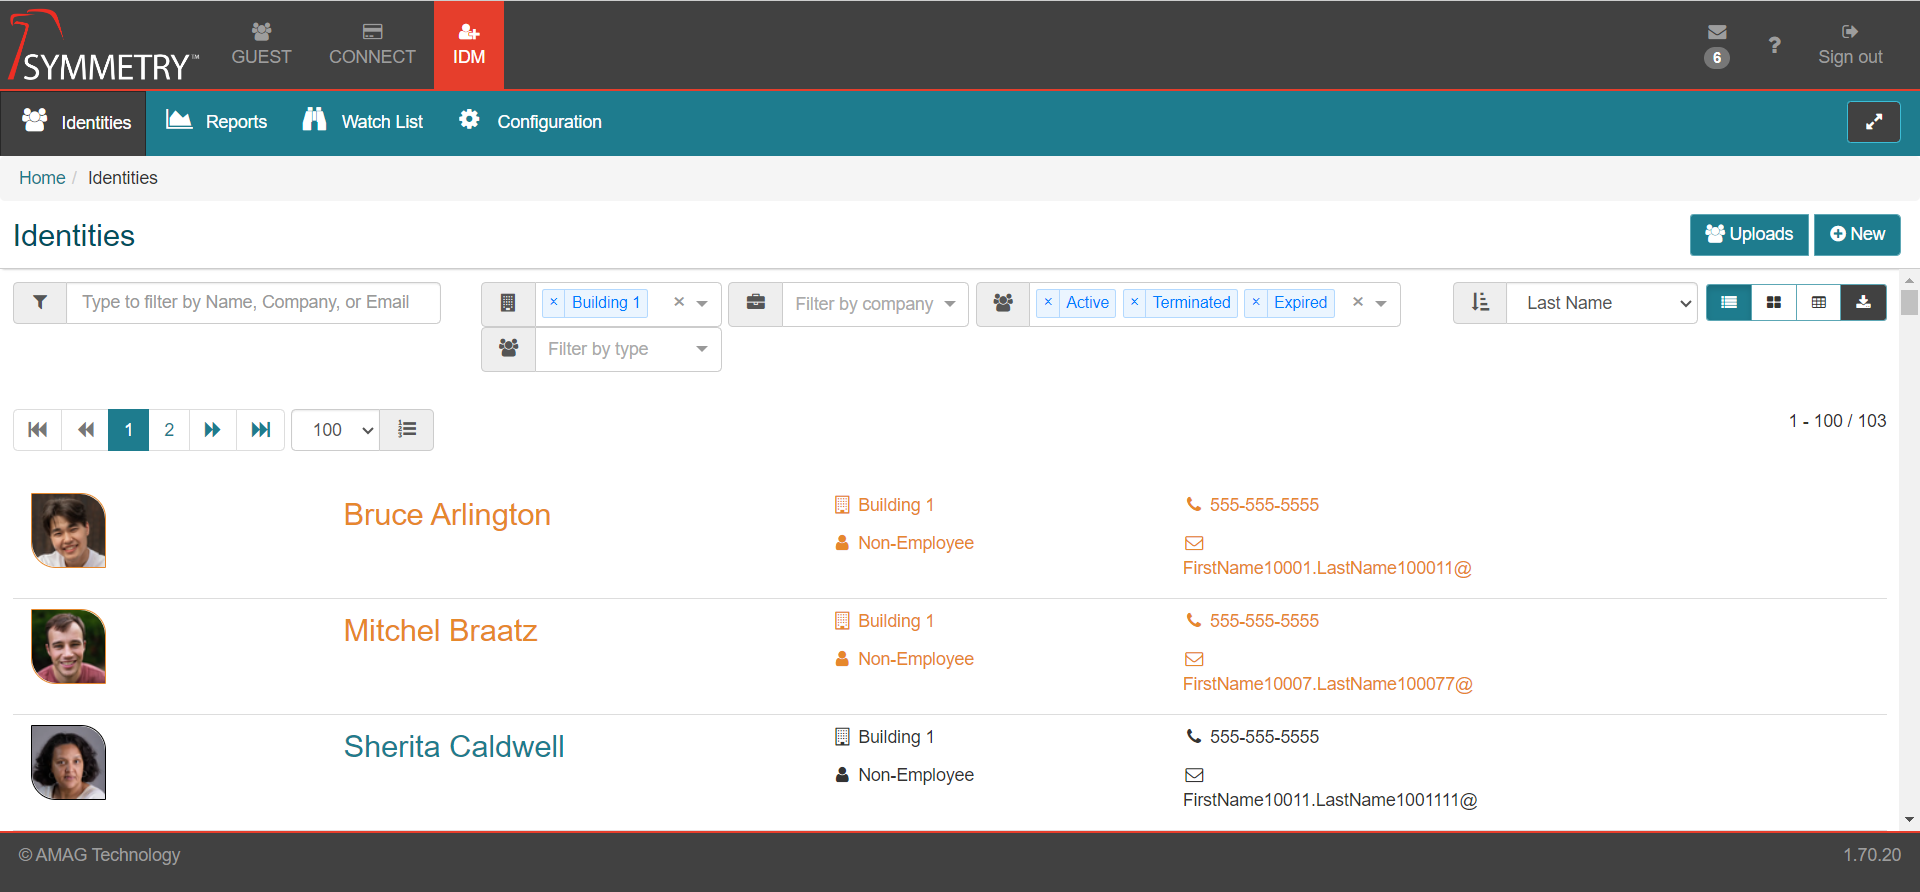The height and width of the screenshot is (892, 1920).
Task: Jump to the last page icon
Action: (x=260, y=430)
